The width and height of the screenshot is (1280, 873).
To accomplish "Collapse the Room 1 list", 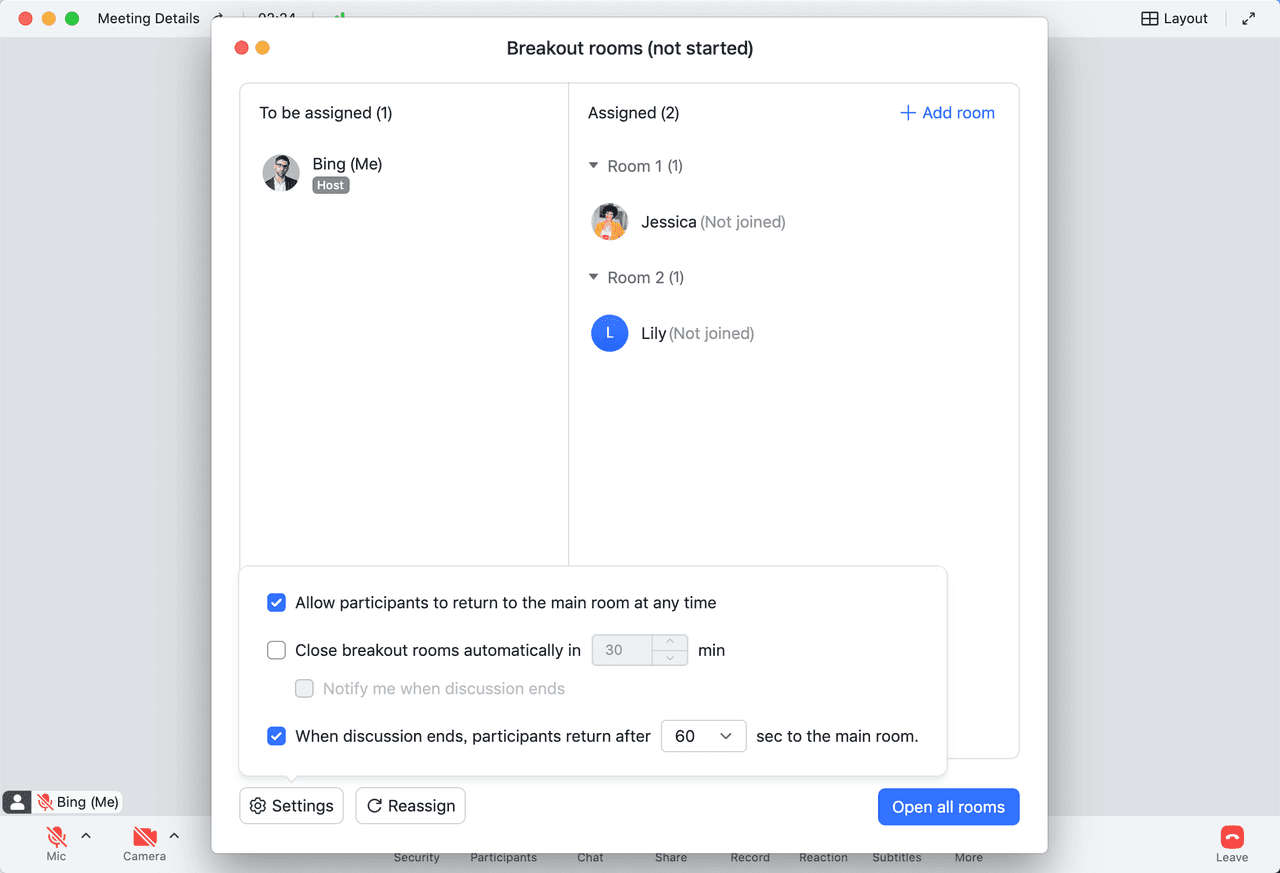I will coord(594,166).
